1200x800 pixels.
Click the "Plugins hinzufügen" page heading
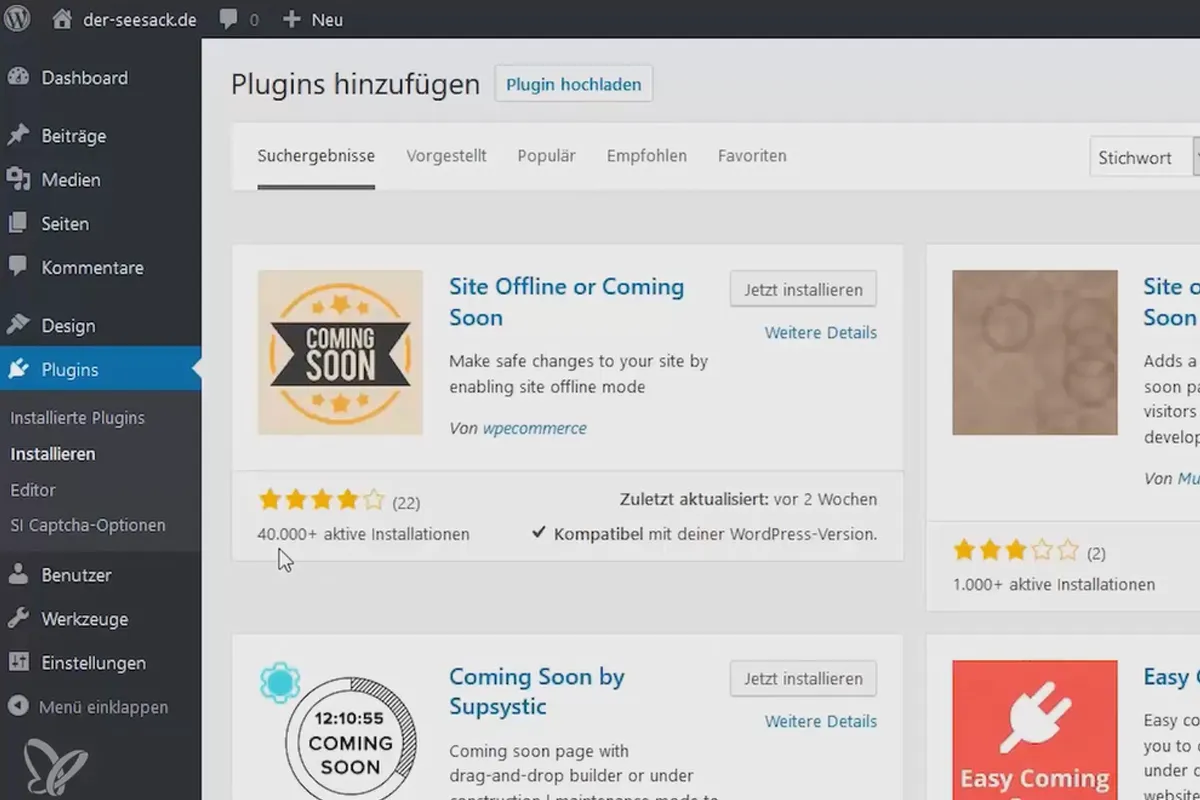click(355, 84)
